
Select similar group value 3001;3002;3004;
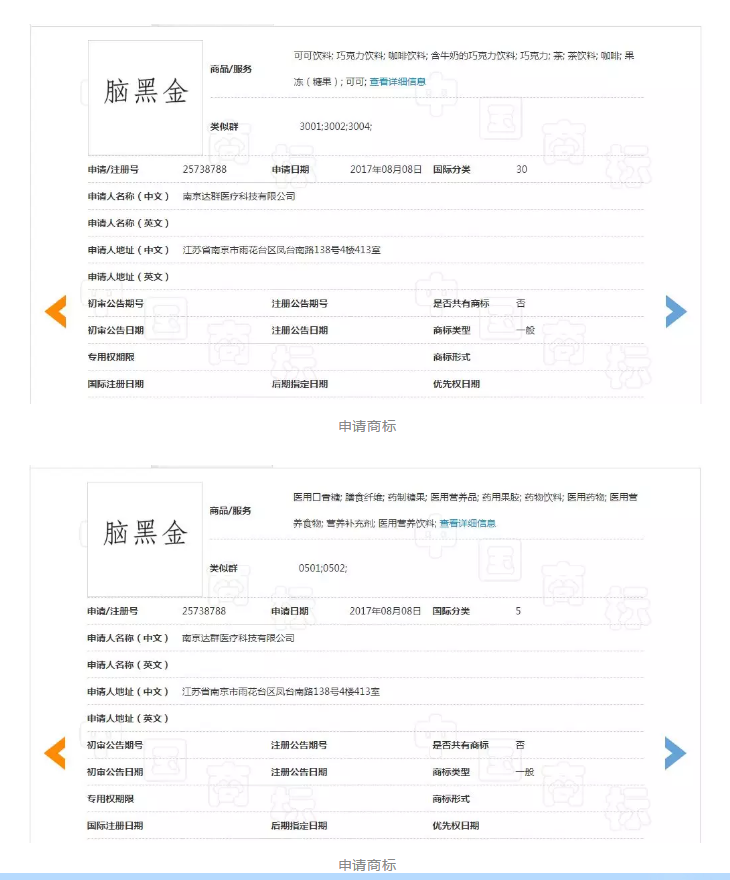pyautogui.click(x=336, y=126)
